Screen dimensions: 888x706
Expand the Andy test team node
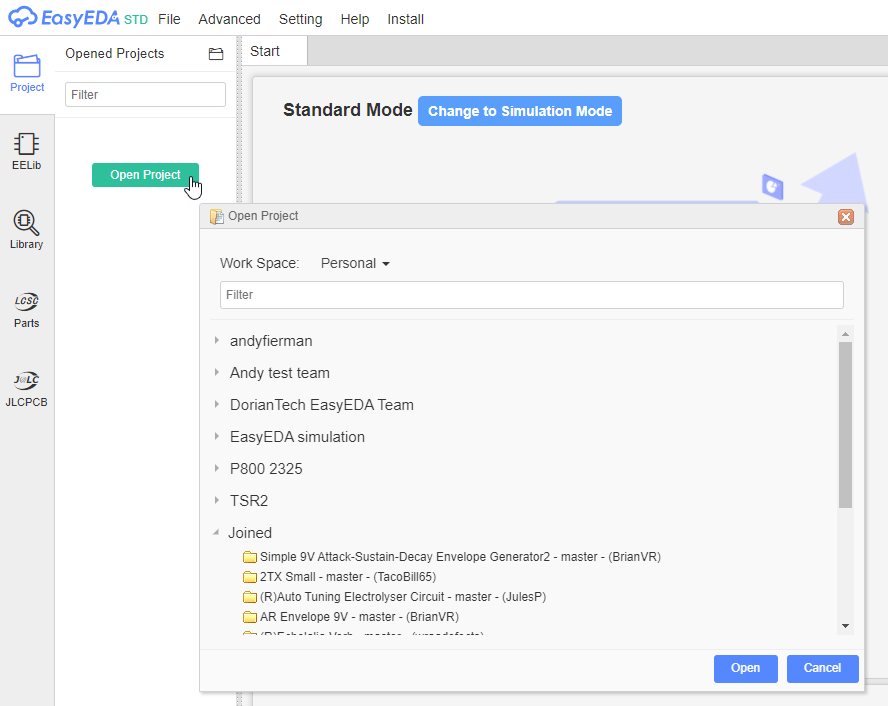click(x=217, y=372)
